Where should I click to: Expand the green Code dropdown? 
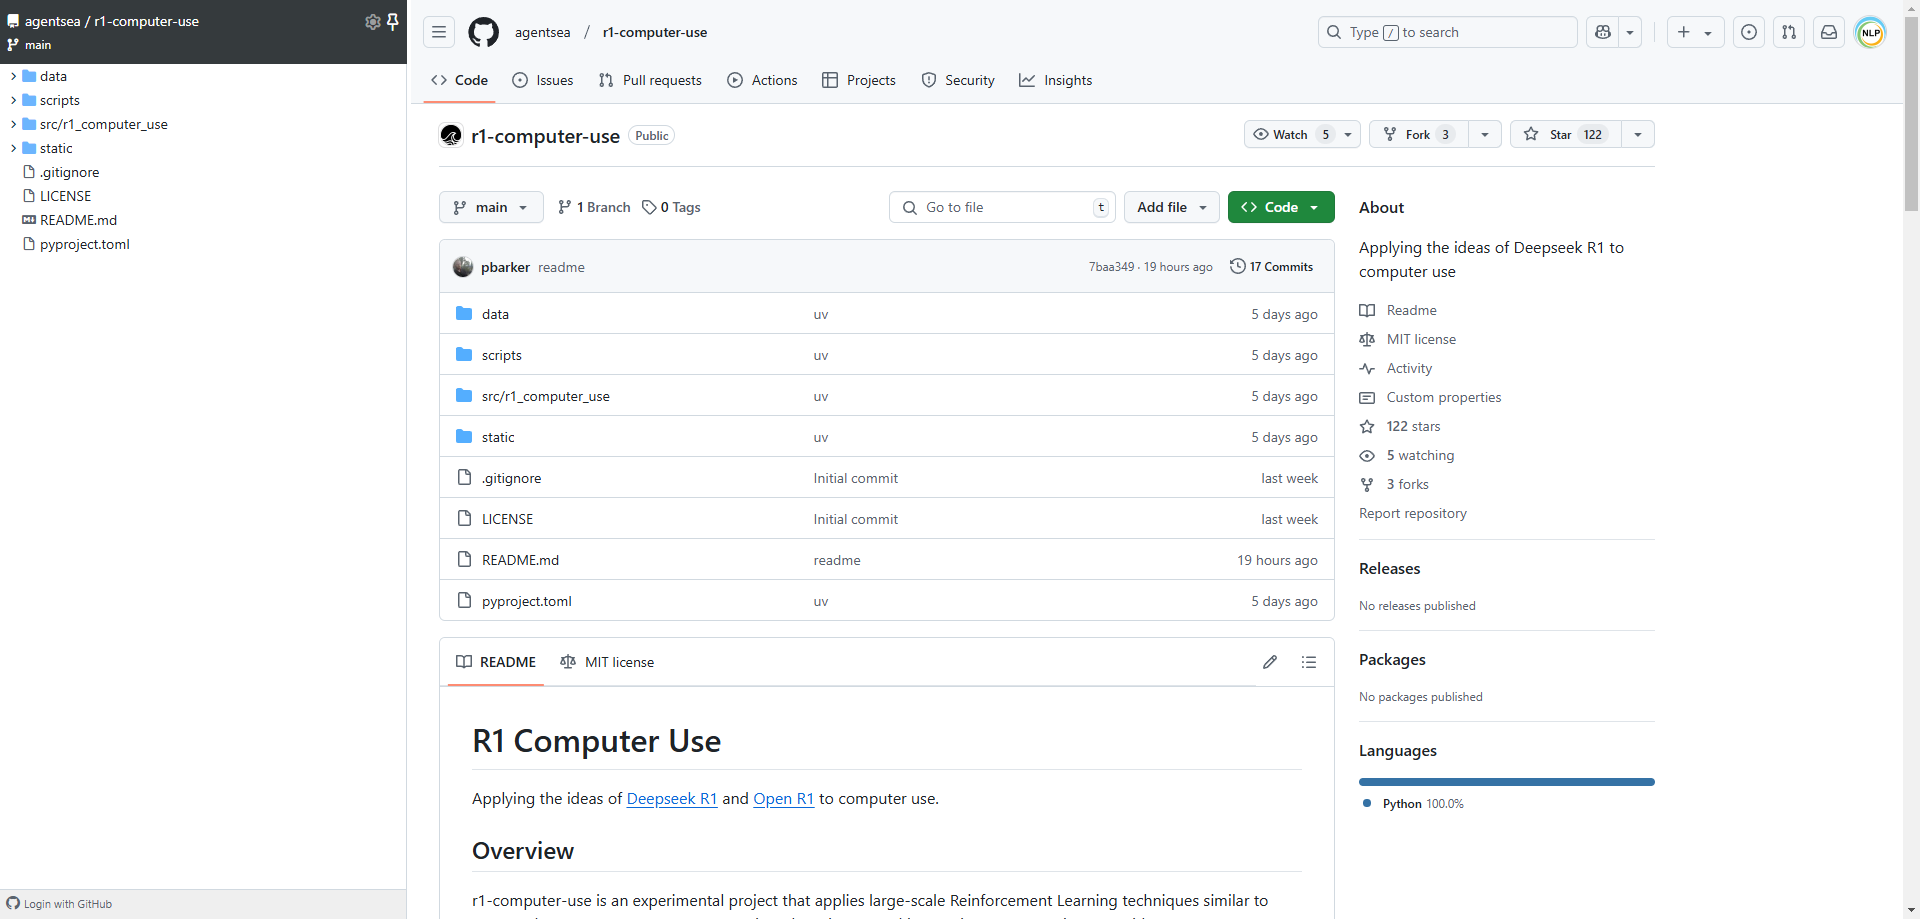(x=1280, y=207)
